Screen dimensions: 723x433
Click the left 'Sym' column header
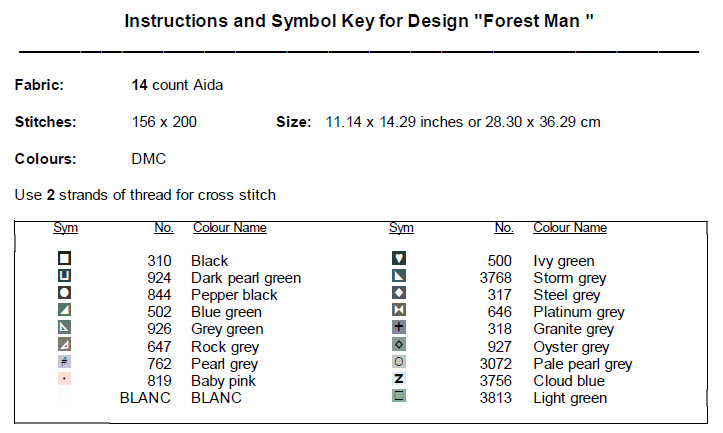pos(65,228)
